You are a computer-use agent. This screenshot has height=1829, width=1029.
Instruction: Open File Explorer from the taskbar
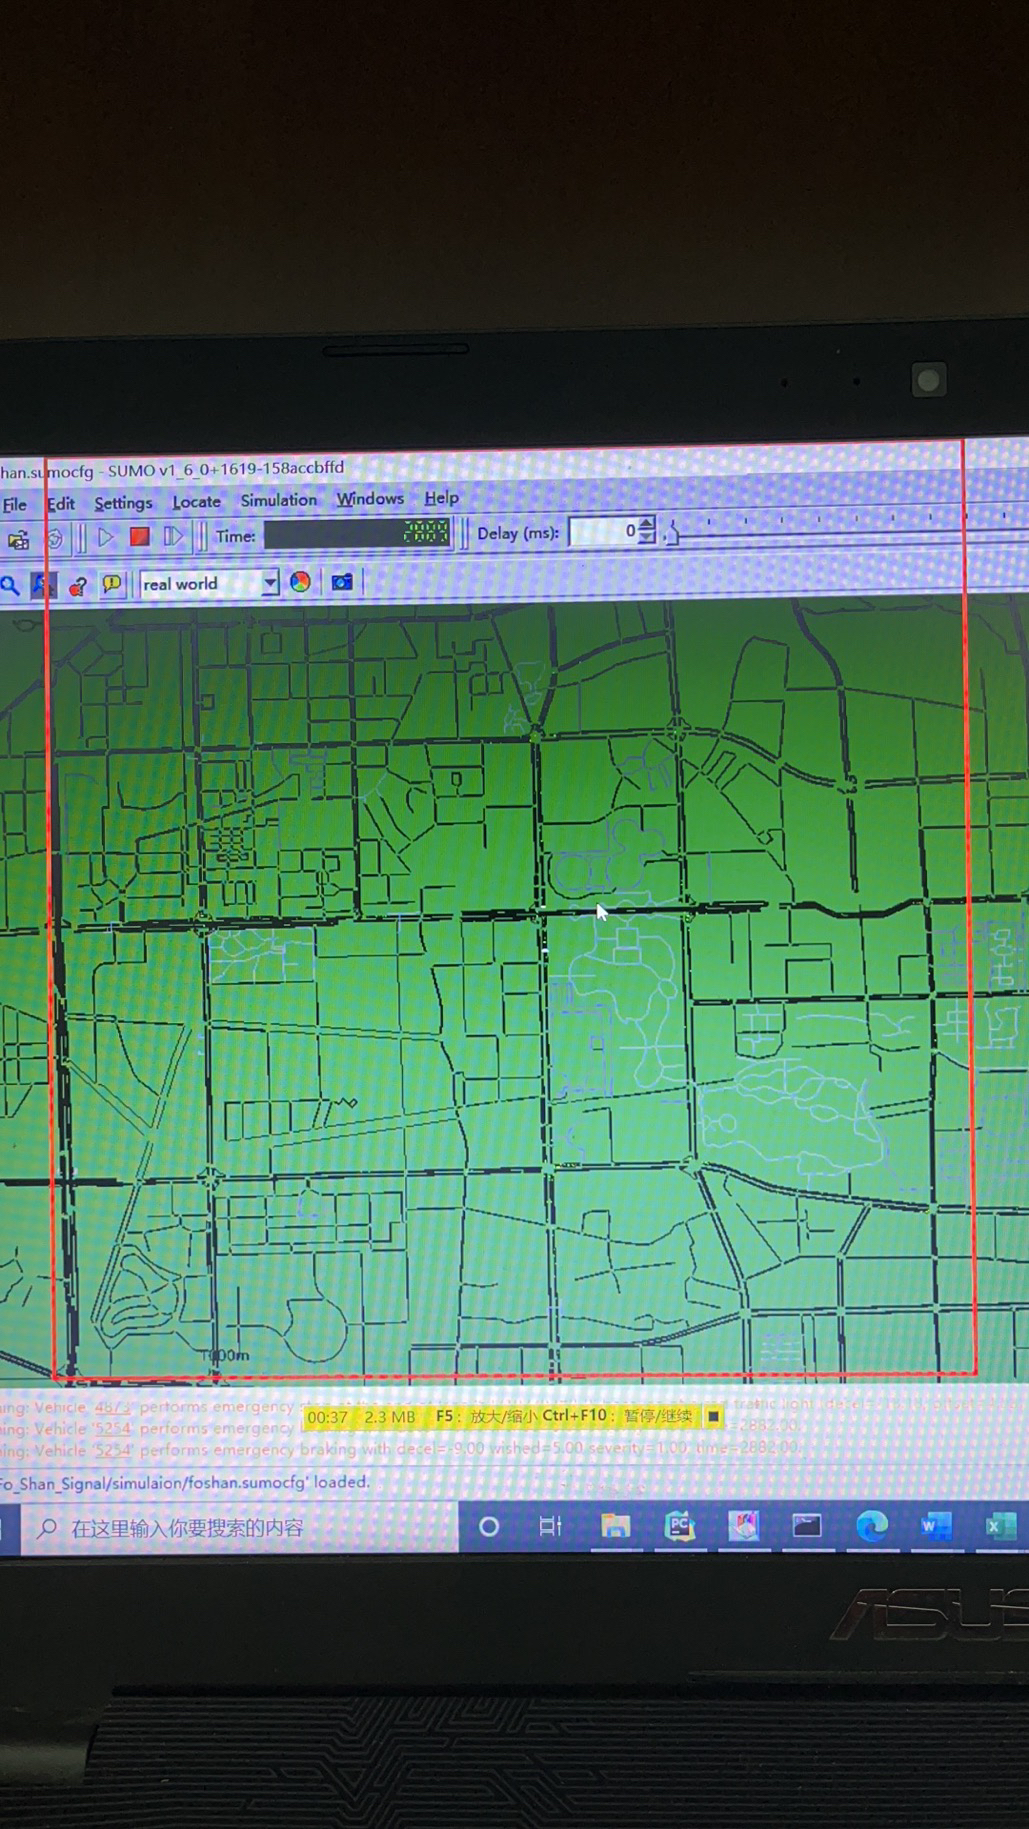pos(615,1526)
